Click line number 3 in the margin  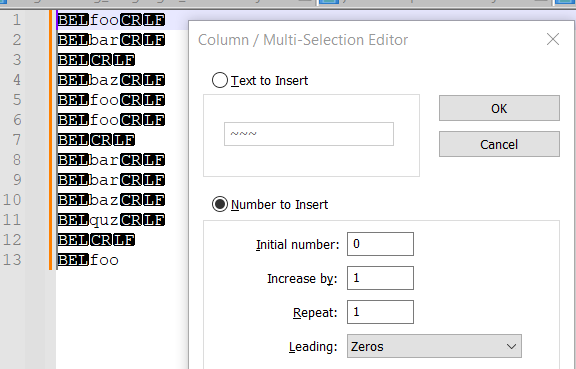pyautogui.click(x=17, y=60)
